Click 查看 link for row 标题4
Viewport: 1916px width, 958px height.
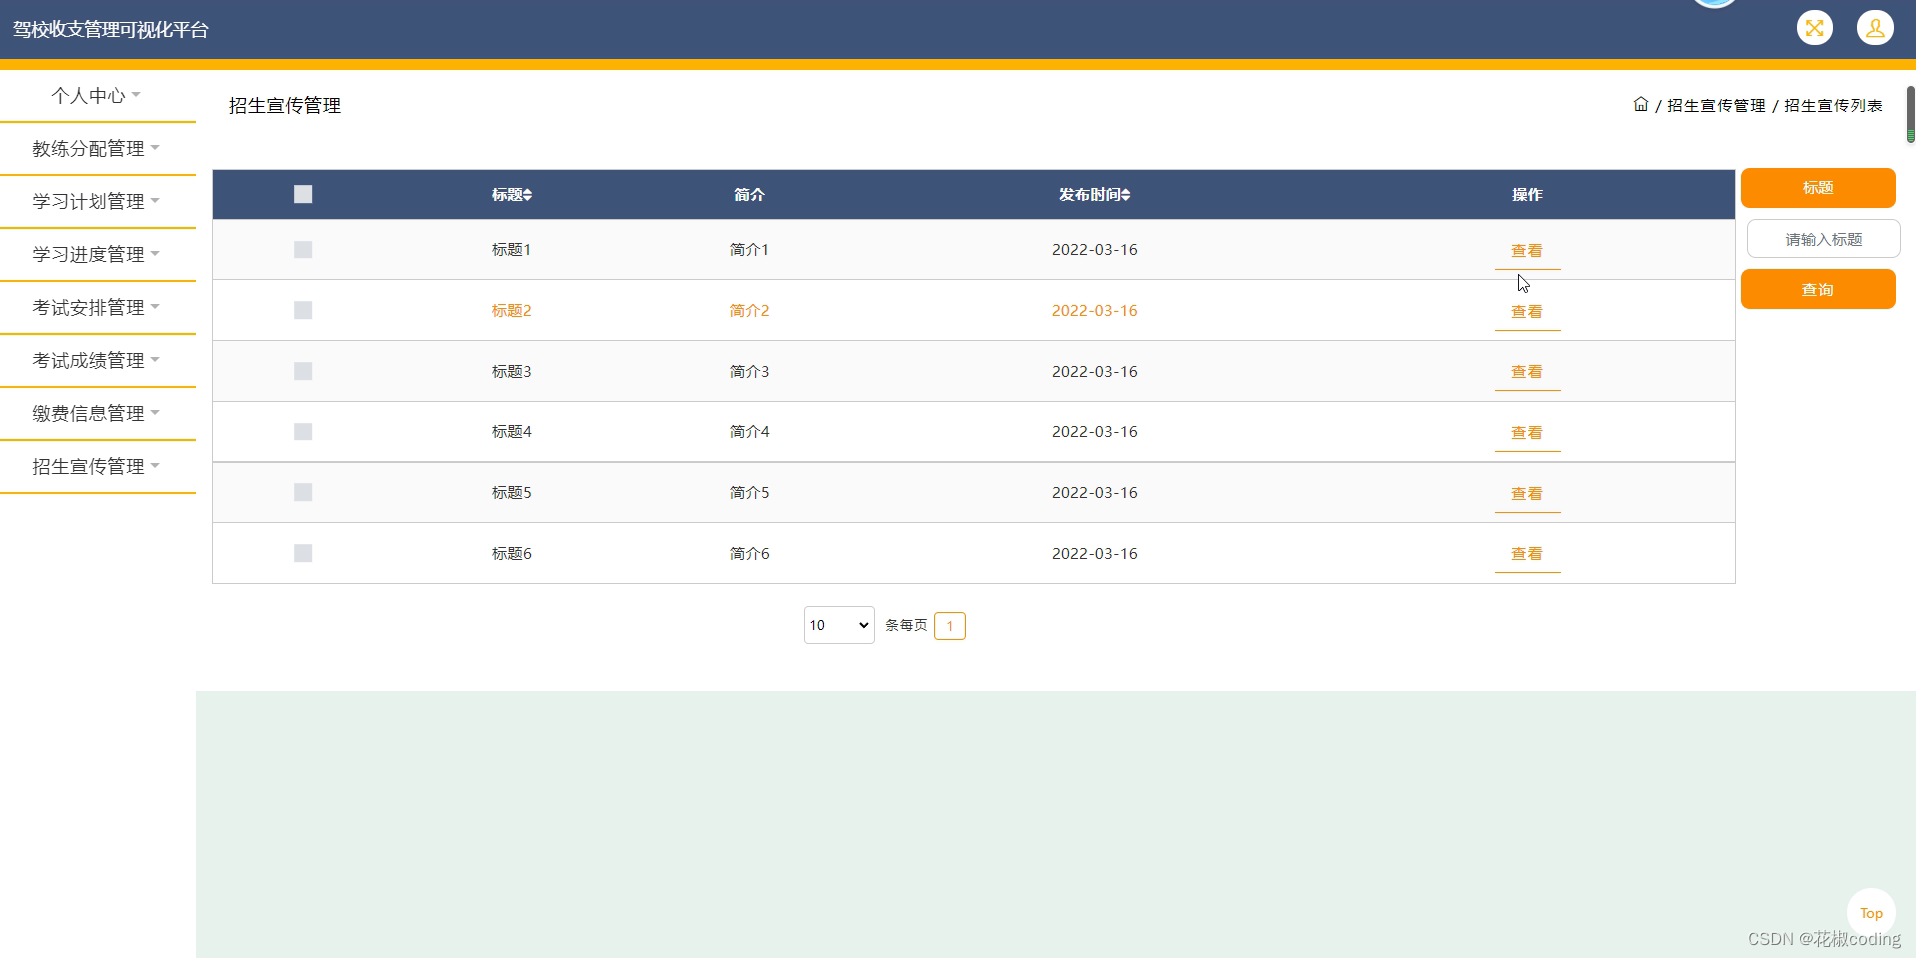tap(1527, 433)
